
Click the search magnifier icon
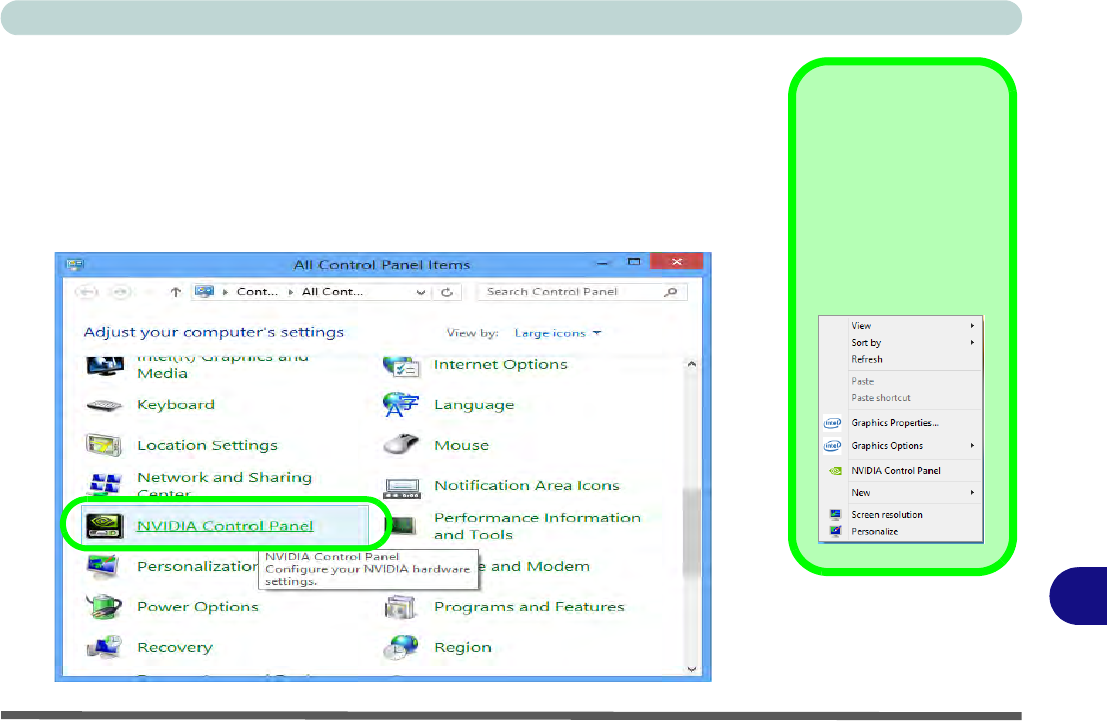tap(671, 292)
